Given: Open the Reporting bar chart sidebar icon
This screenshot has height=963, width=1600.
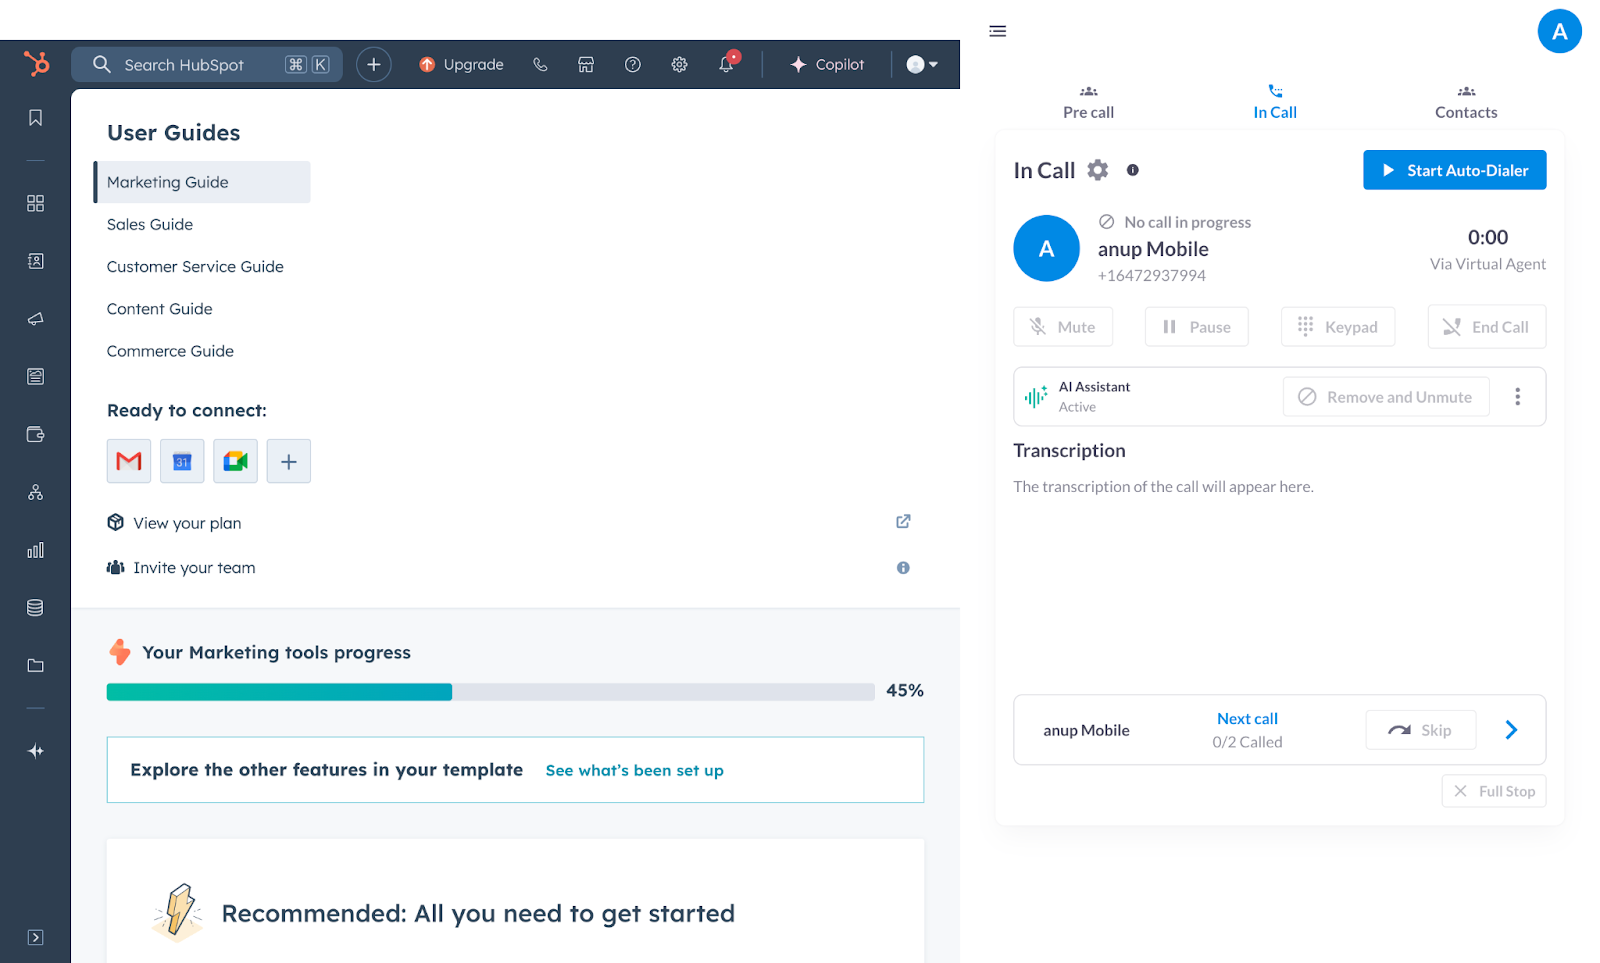Looking at the screenshot, I should pyautogui.click(x=35, y=550).
